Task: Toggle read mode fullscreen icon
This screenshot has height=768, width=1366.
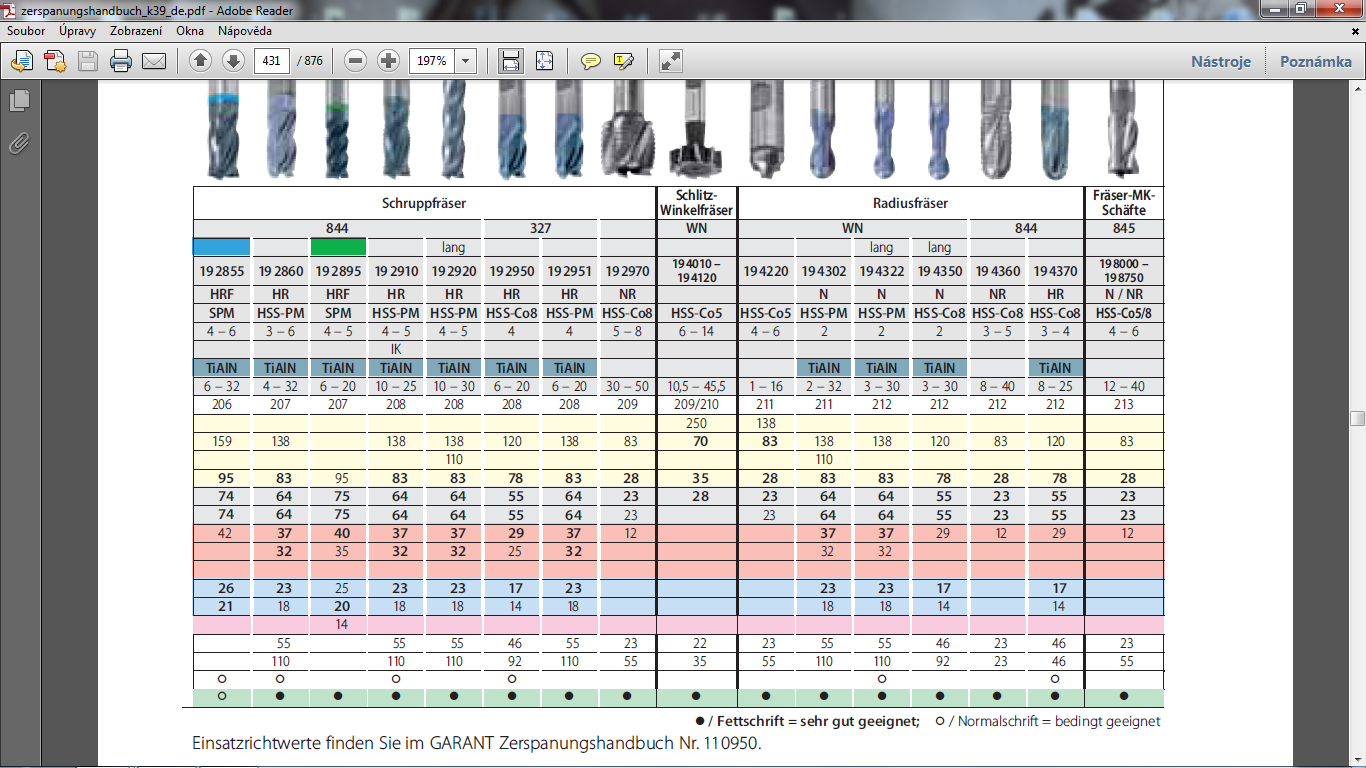Action: tap(670, 61)
